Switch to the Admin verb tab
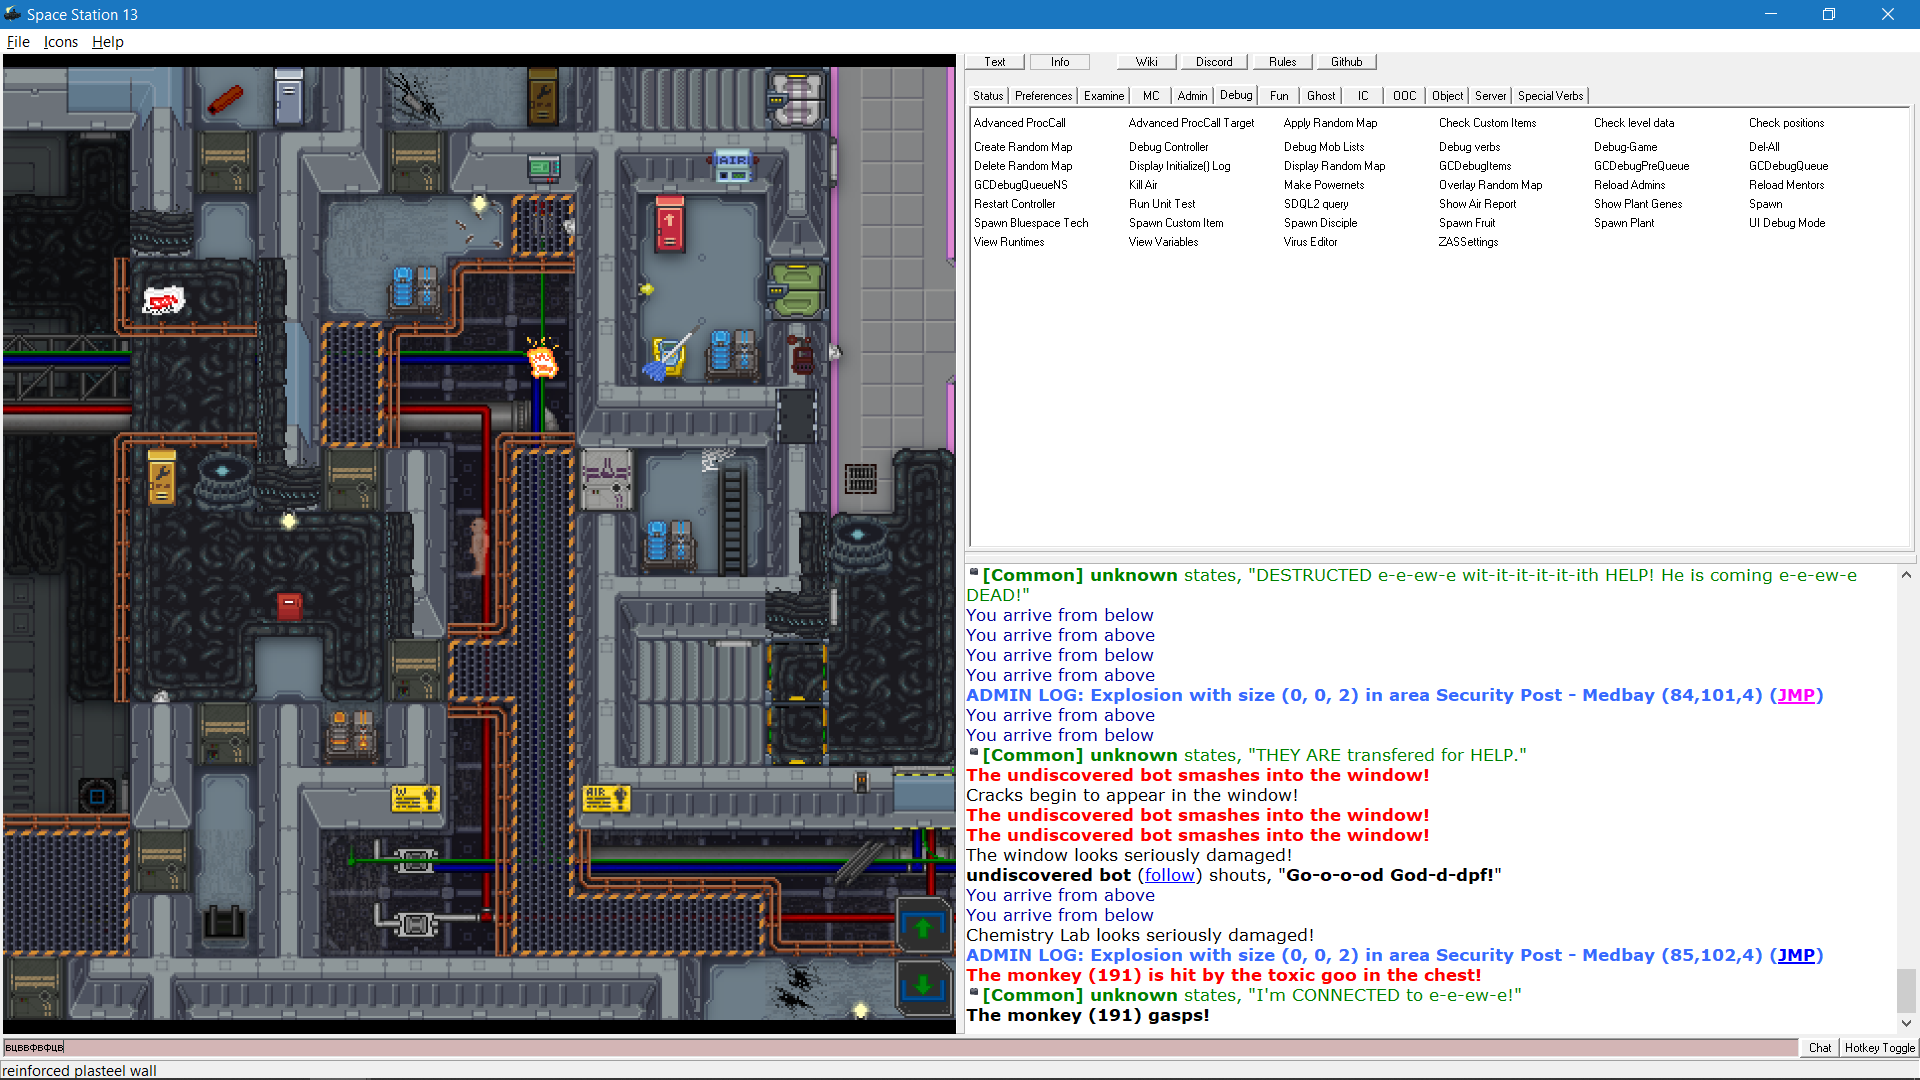The image size is (1920, 1080). tap(1192, 96)
